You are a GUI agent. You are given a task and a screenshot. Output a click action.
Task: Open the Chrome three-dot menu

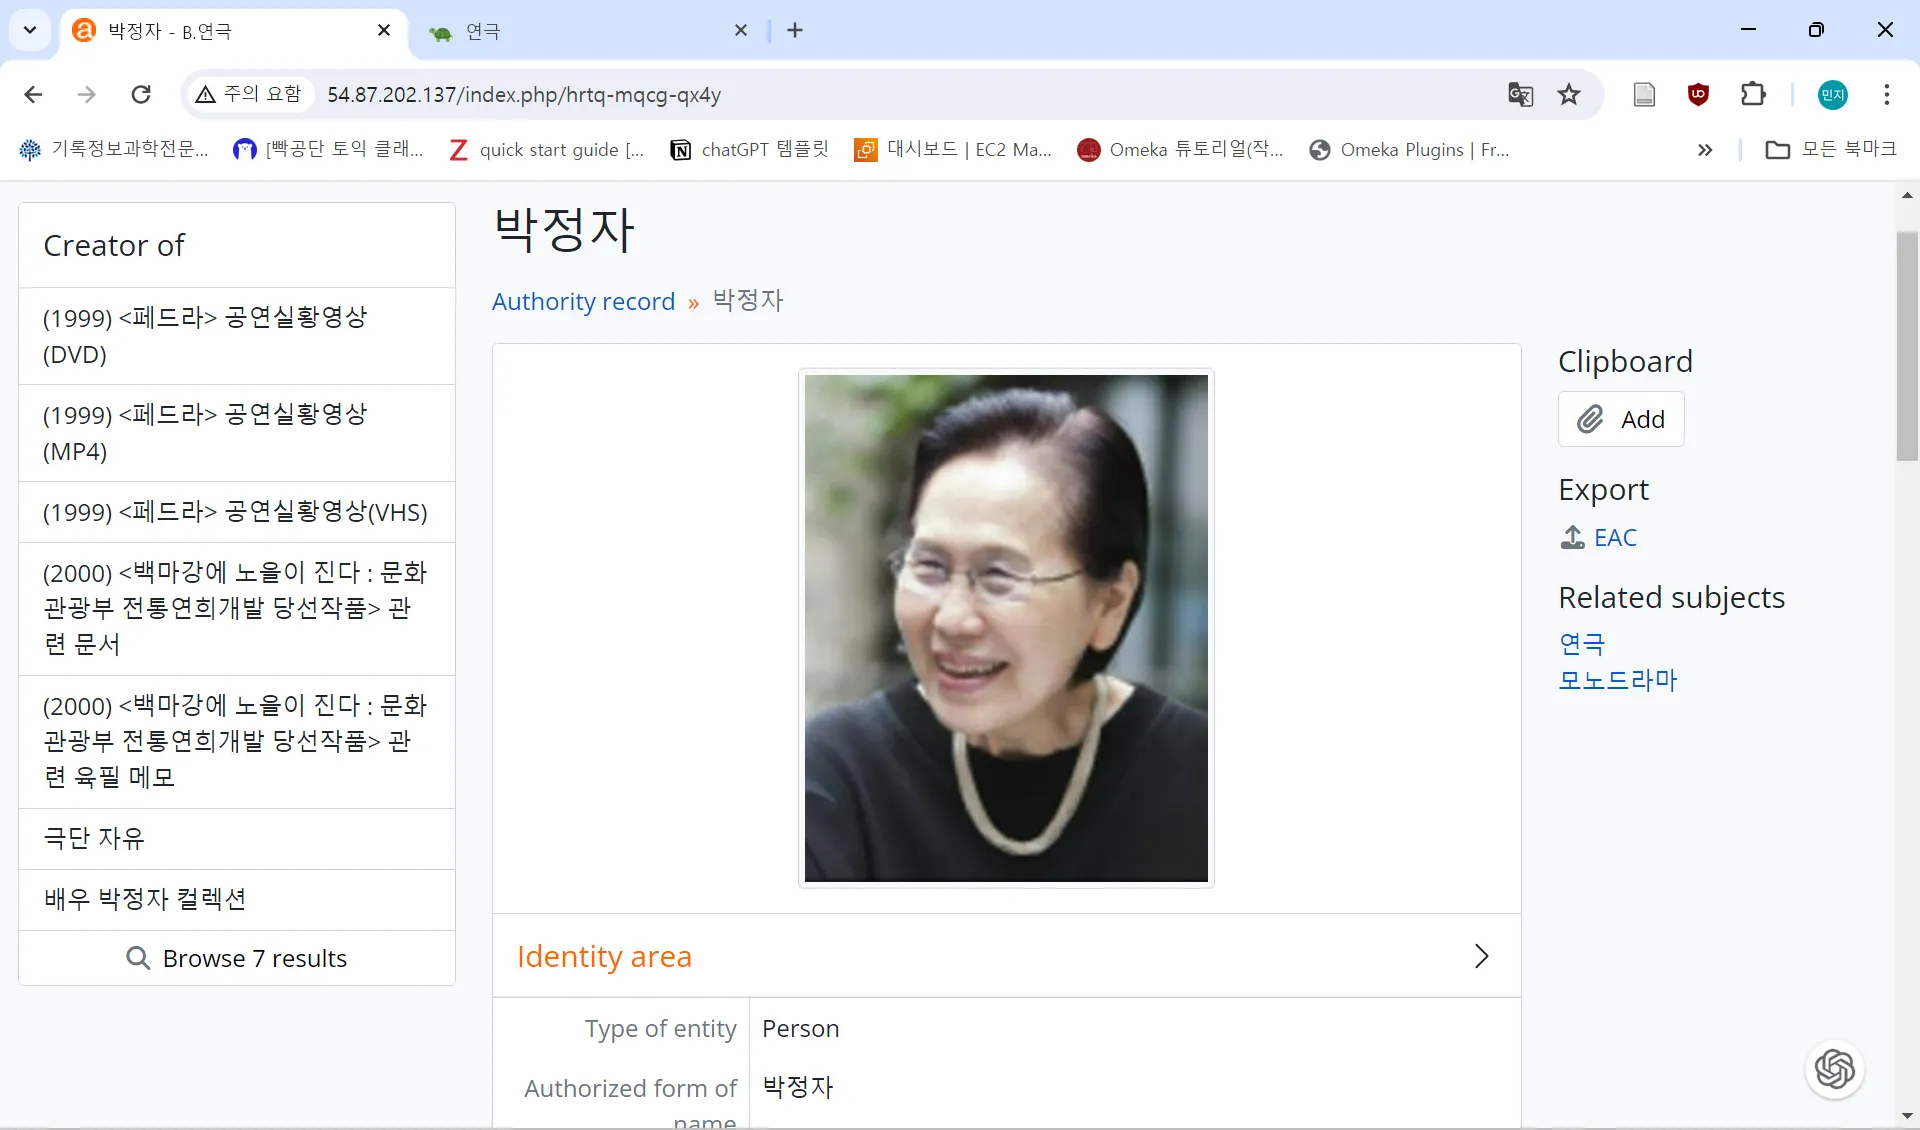pos(1886,95)
